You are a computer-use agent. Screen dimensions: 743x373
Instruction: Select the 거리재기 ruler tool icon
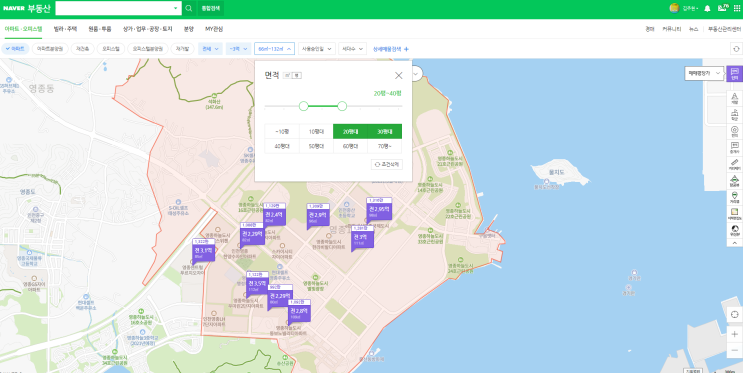pos(734,164)
